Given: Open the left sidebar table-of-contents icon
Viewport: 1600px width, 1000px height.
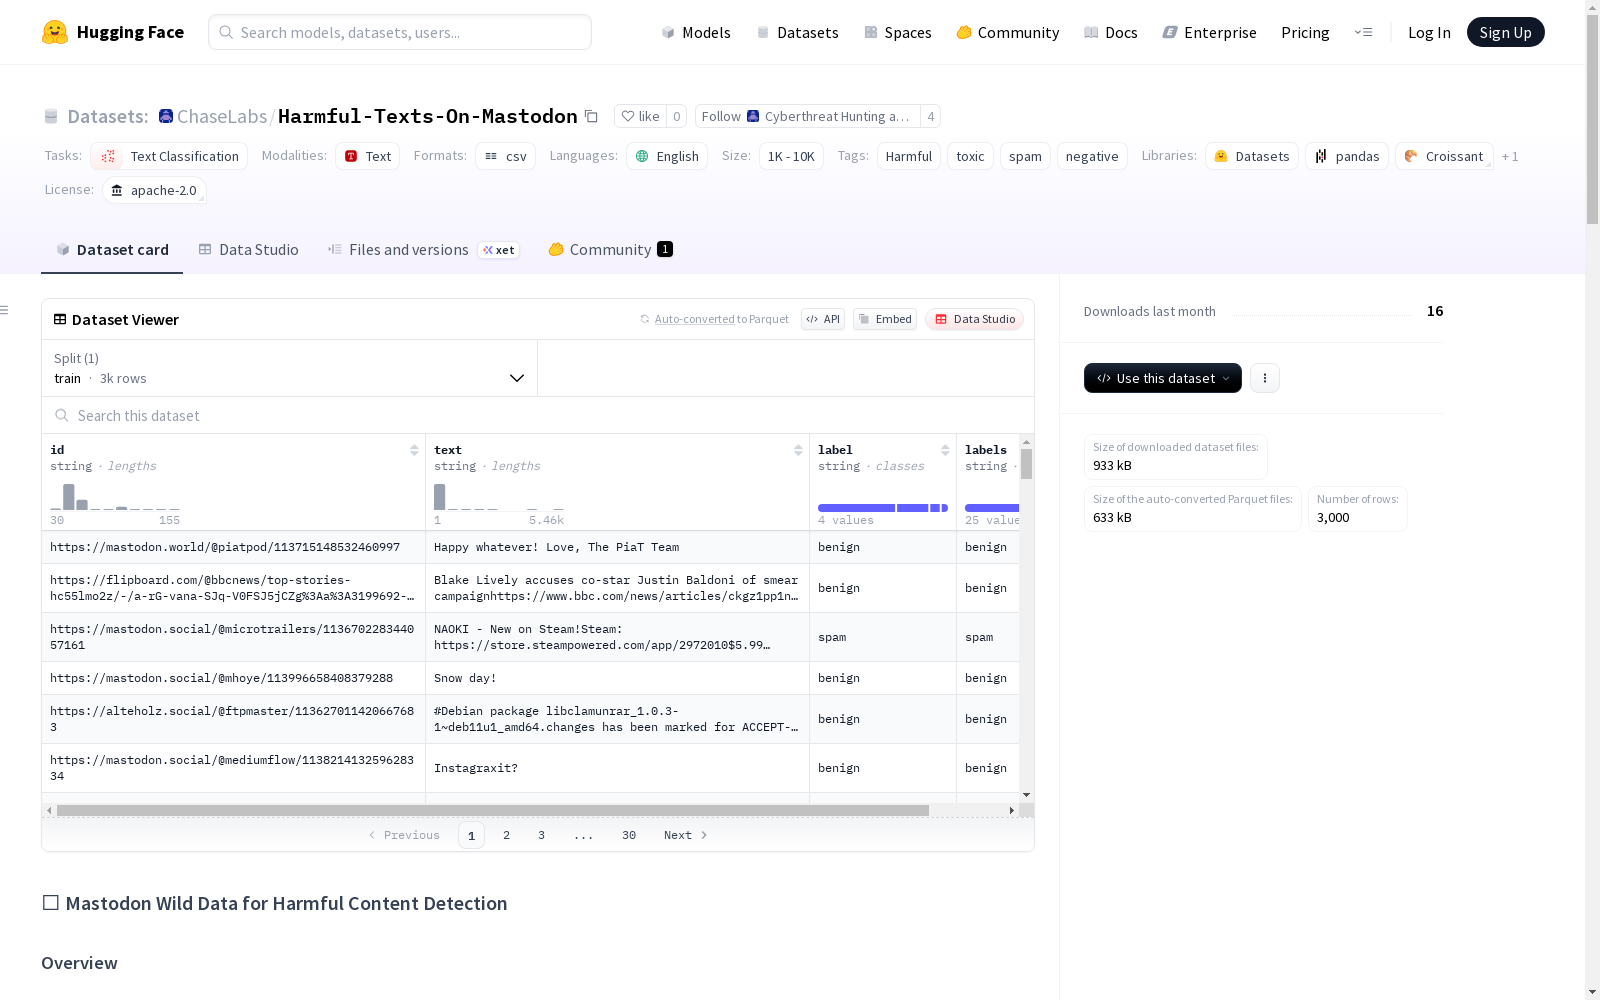Looking at the screenshot, I should (5, 310).
